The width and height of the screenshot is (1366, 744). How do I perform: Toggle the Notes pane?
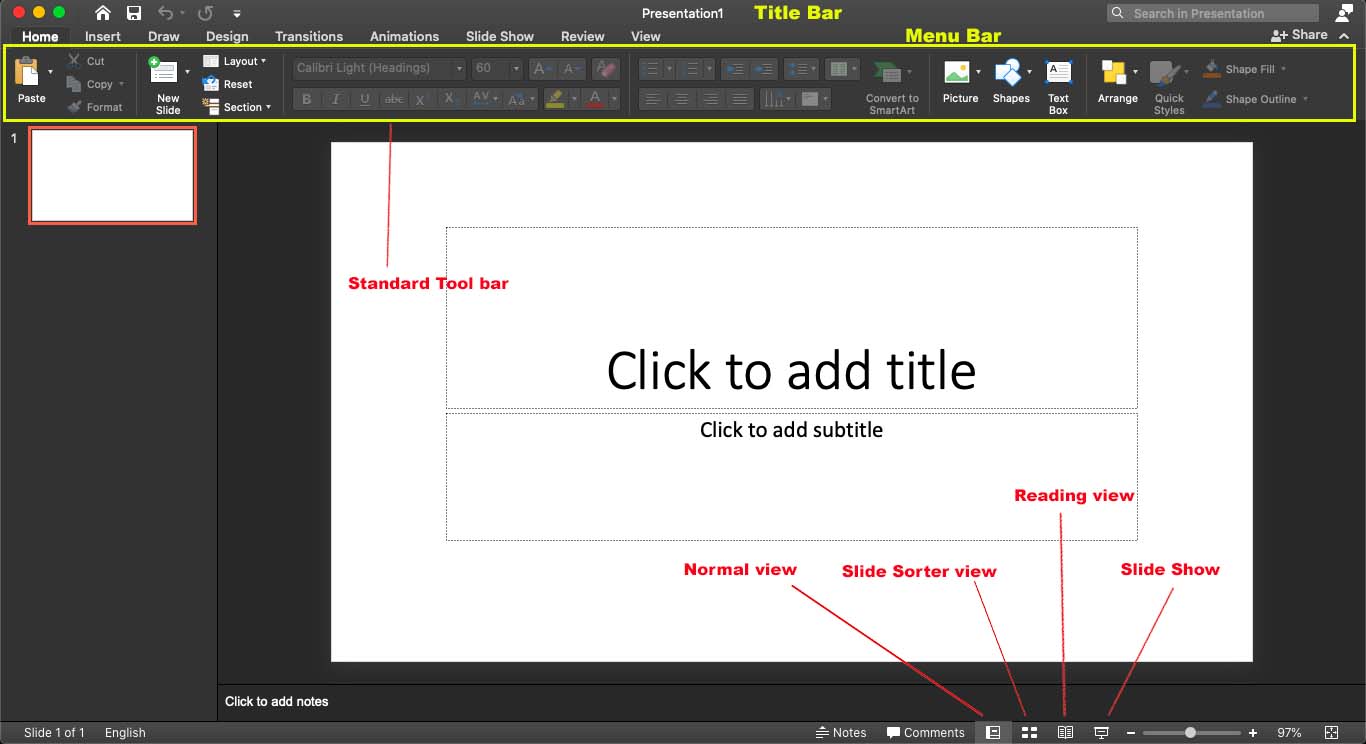[x=841, y=732]
